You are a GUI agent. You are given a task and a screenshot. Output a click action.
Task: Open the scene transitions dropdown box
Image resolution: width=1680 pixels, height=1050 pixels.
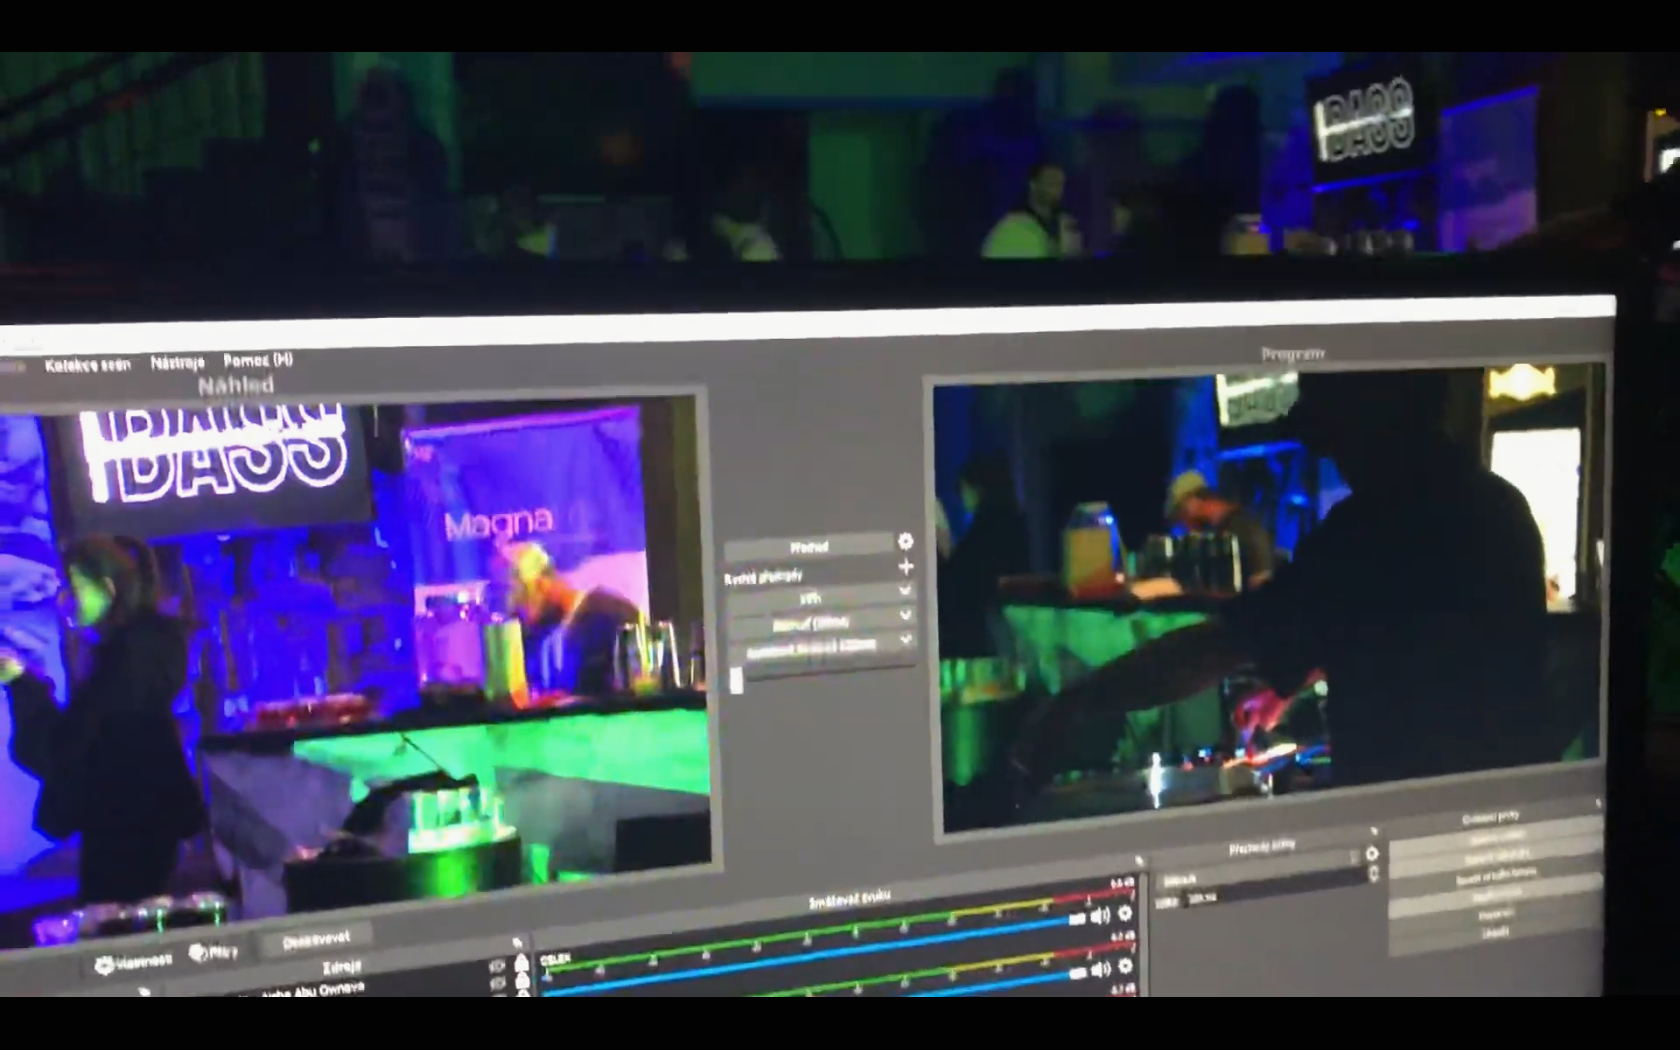[x=1260, y=867]
